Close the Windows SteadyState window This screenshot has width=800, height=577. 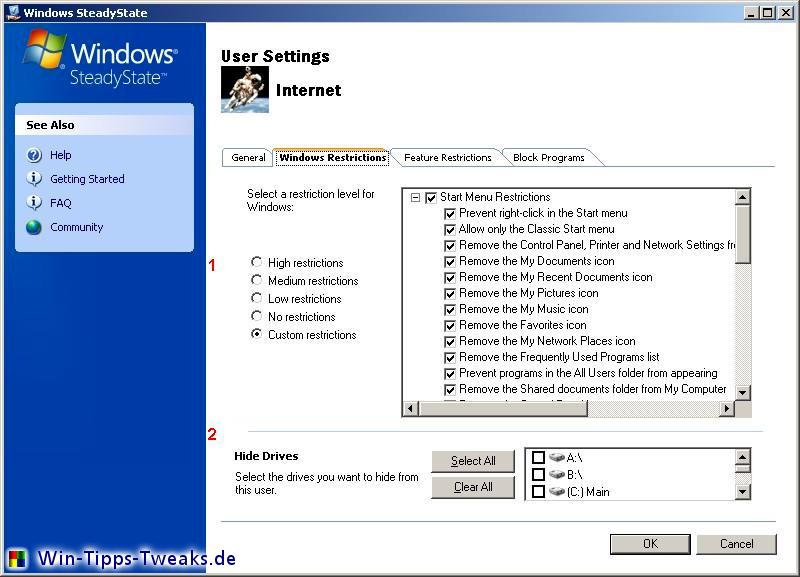786,13
